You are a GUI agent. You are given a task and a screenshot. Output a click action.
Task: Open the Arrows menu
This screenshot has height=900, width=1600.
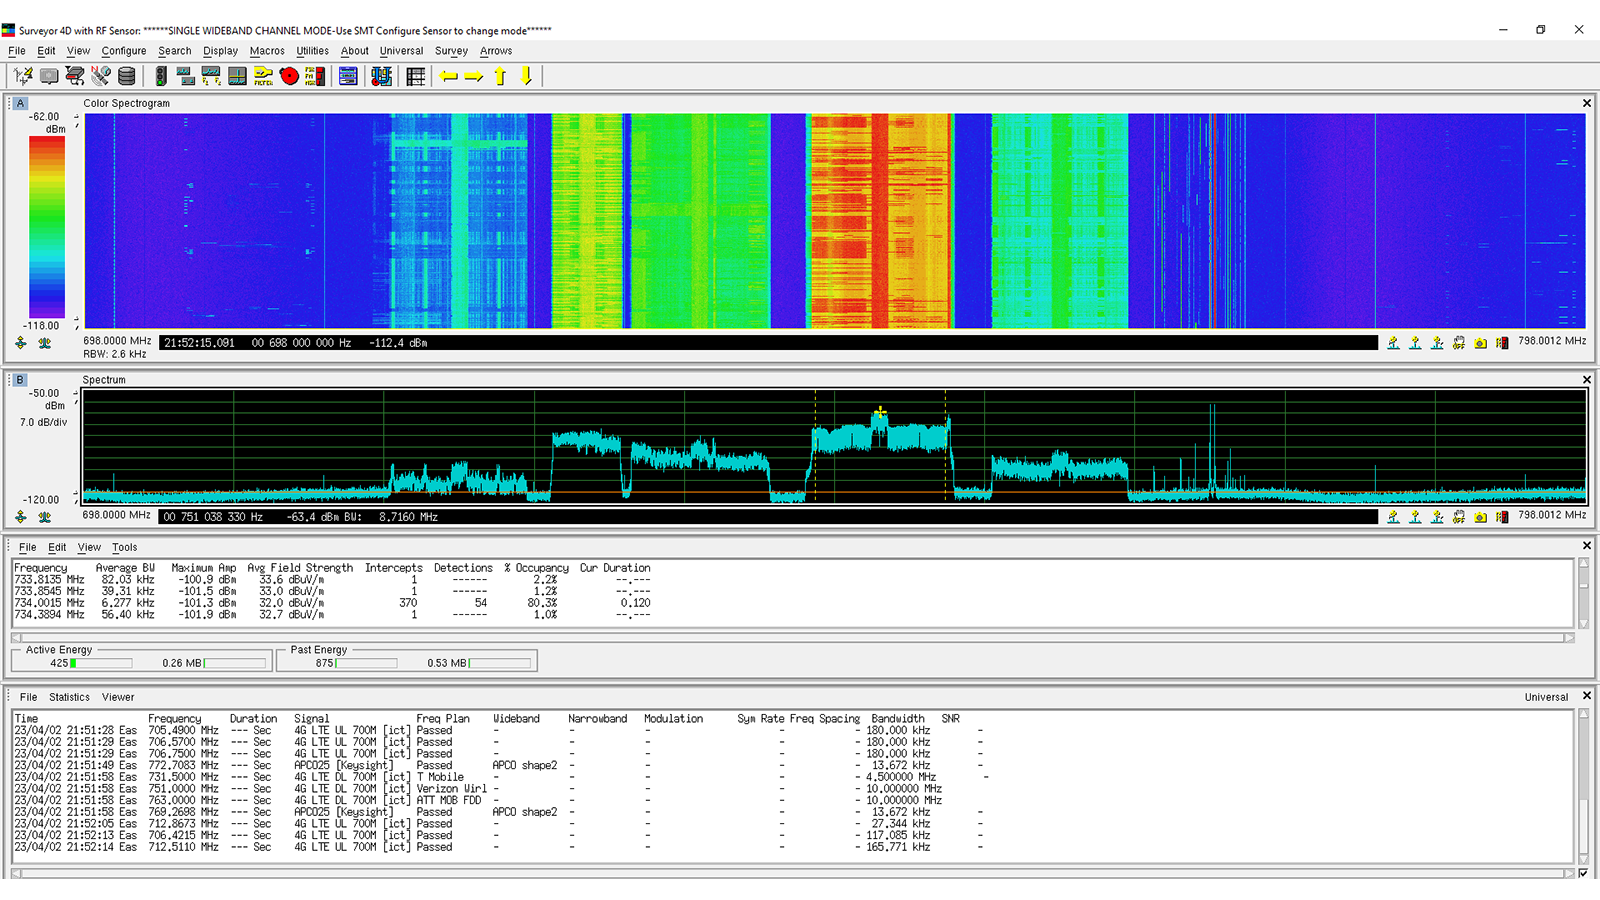496,51
